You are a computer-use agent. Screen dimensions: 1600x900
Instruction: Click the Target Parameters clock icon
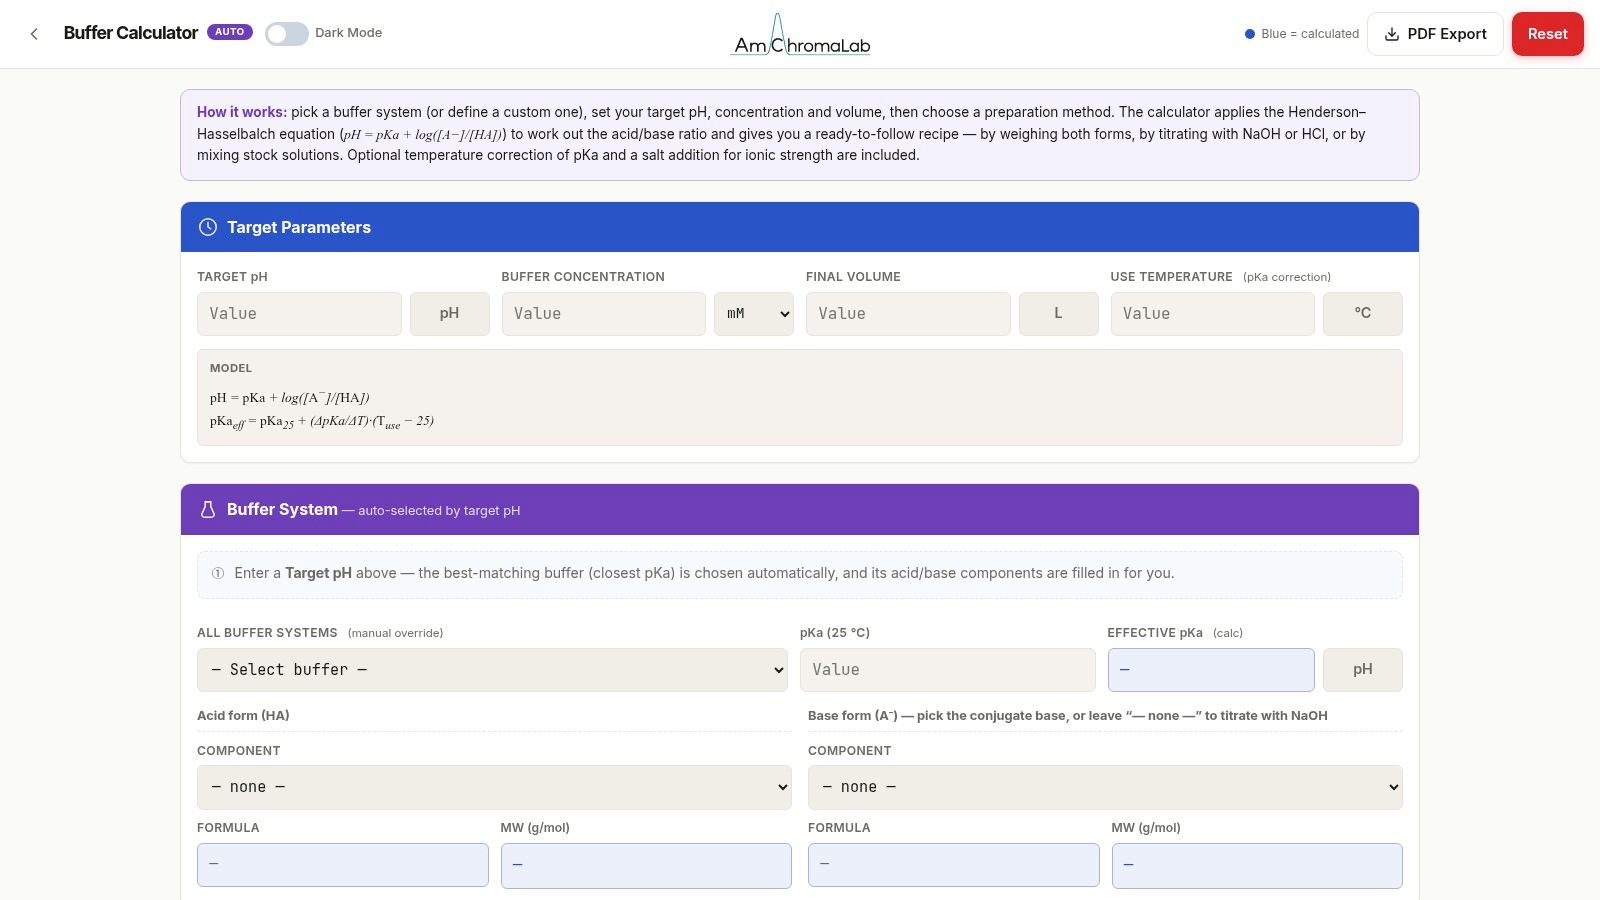click(x=208, y=227)
